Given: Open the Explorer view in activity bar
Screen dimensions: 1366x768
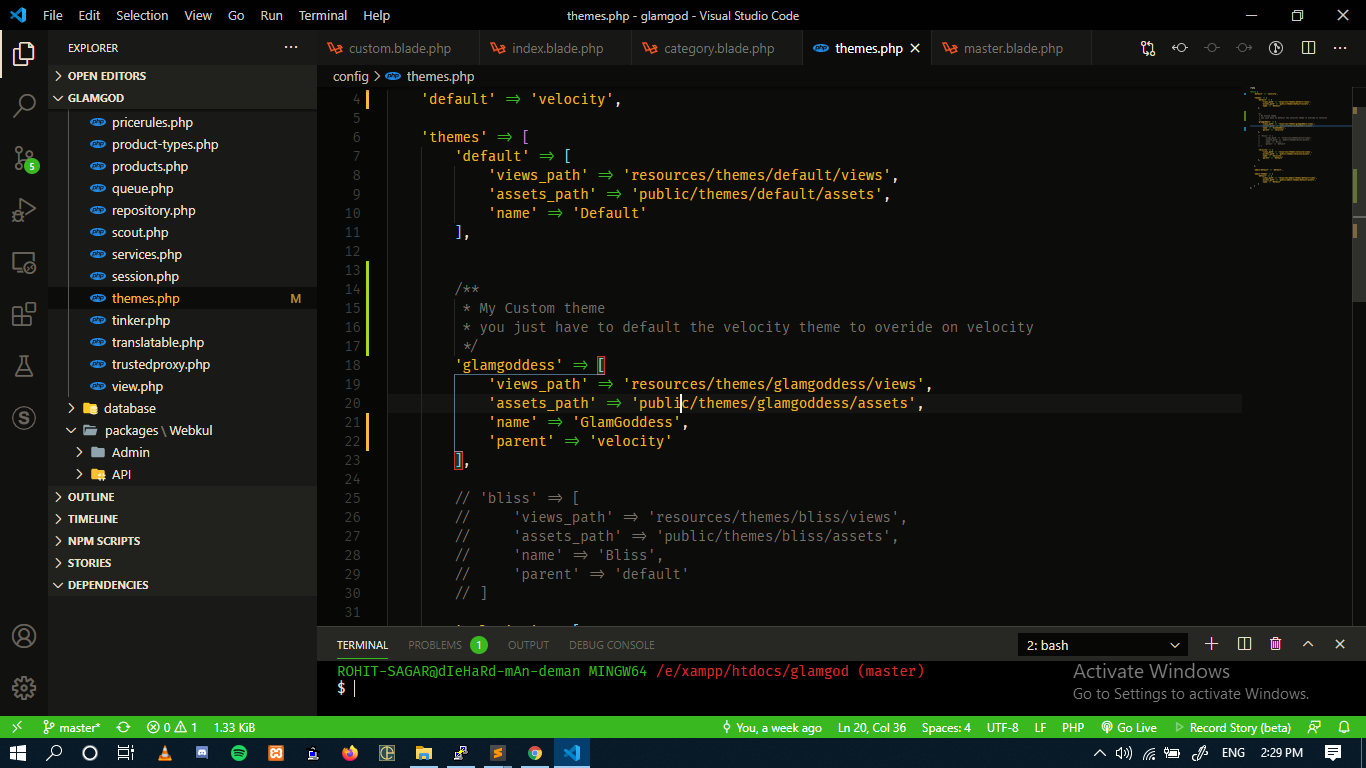Looking at the screenshot, I should tap(24, 54).
